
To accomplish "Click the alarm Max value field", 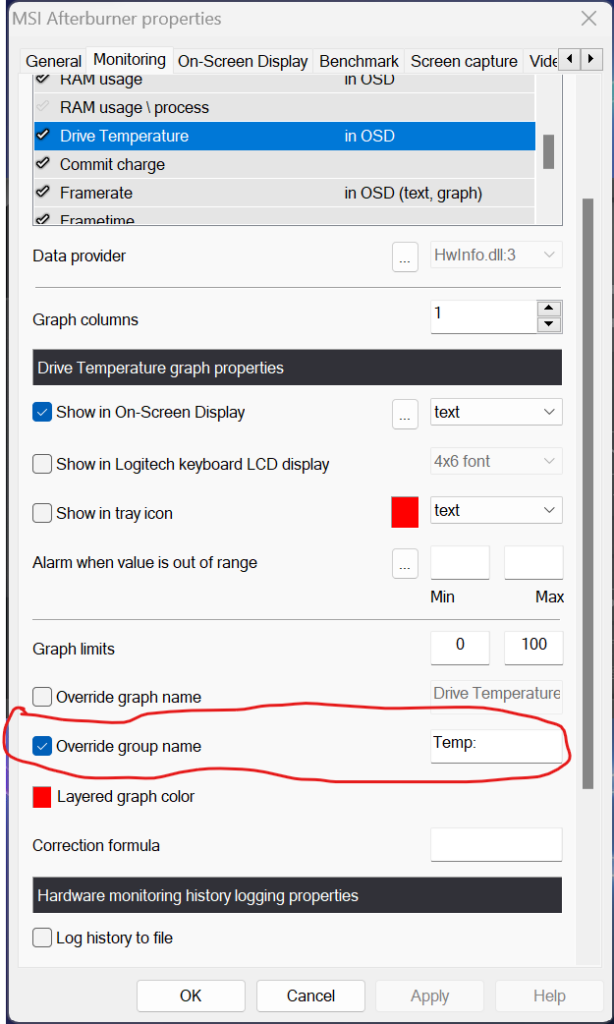I will [x=534, y=563].
